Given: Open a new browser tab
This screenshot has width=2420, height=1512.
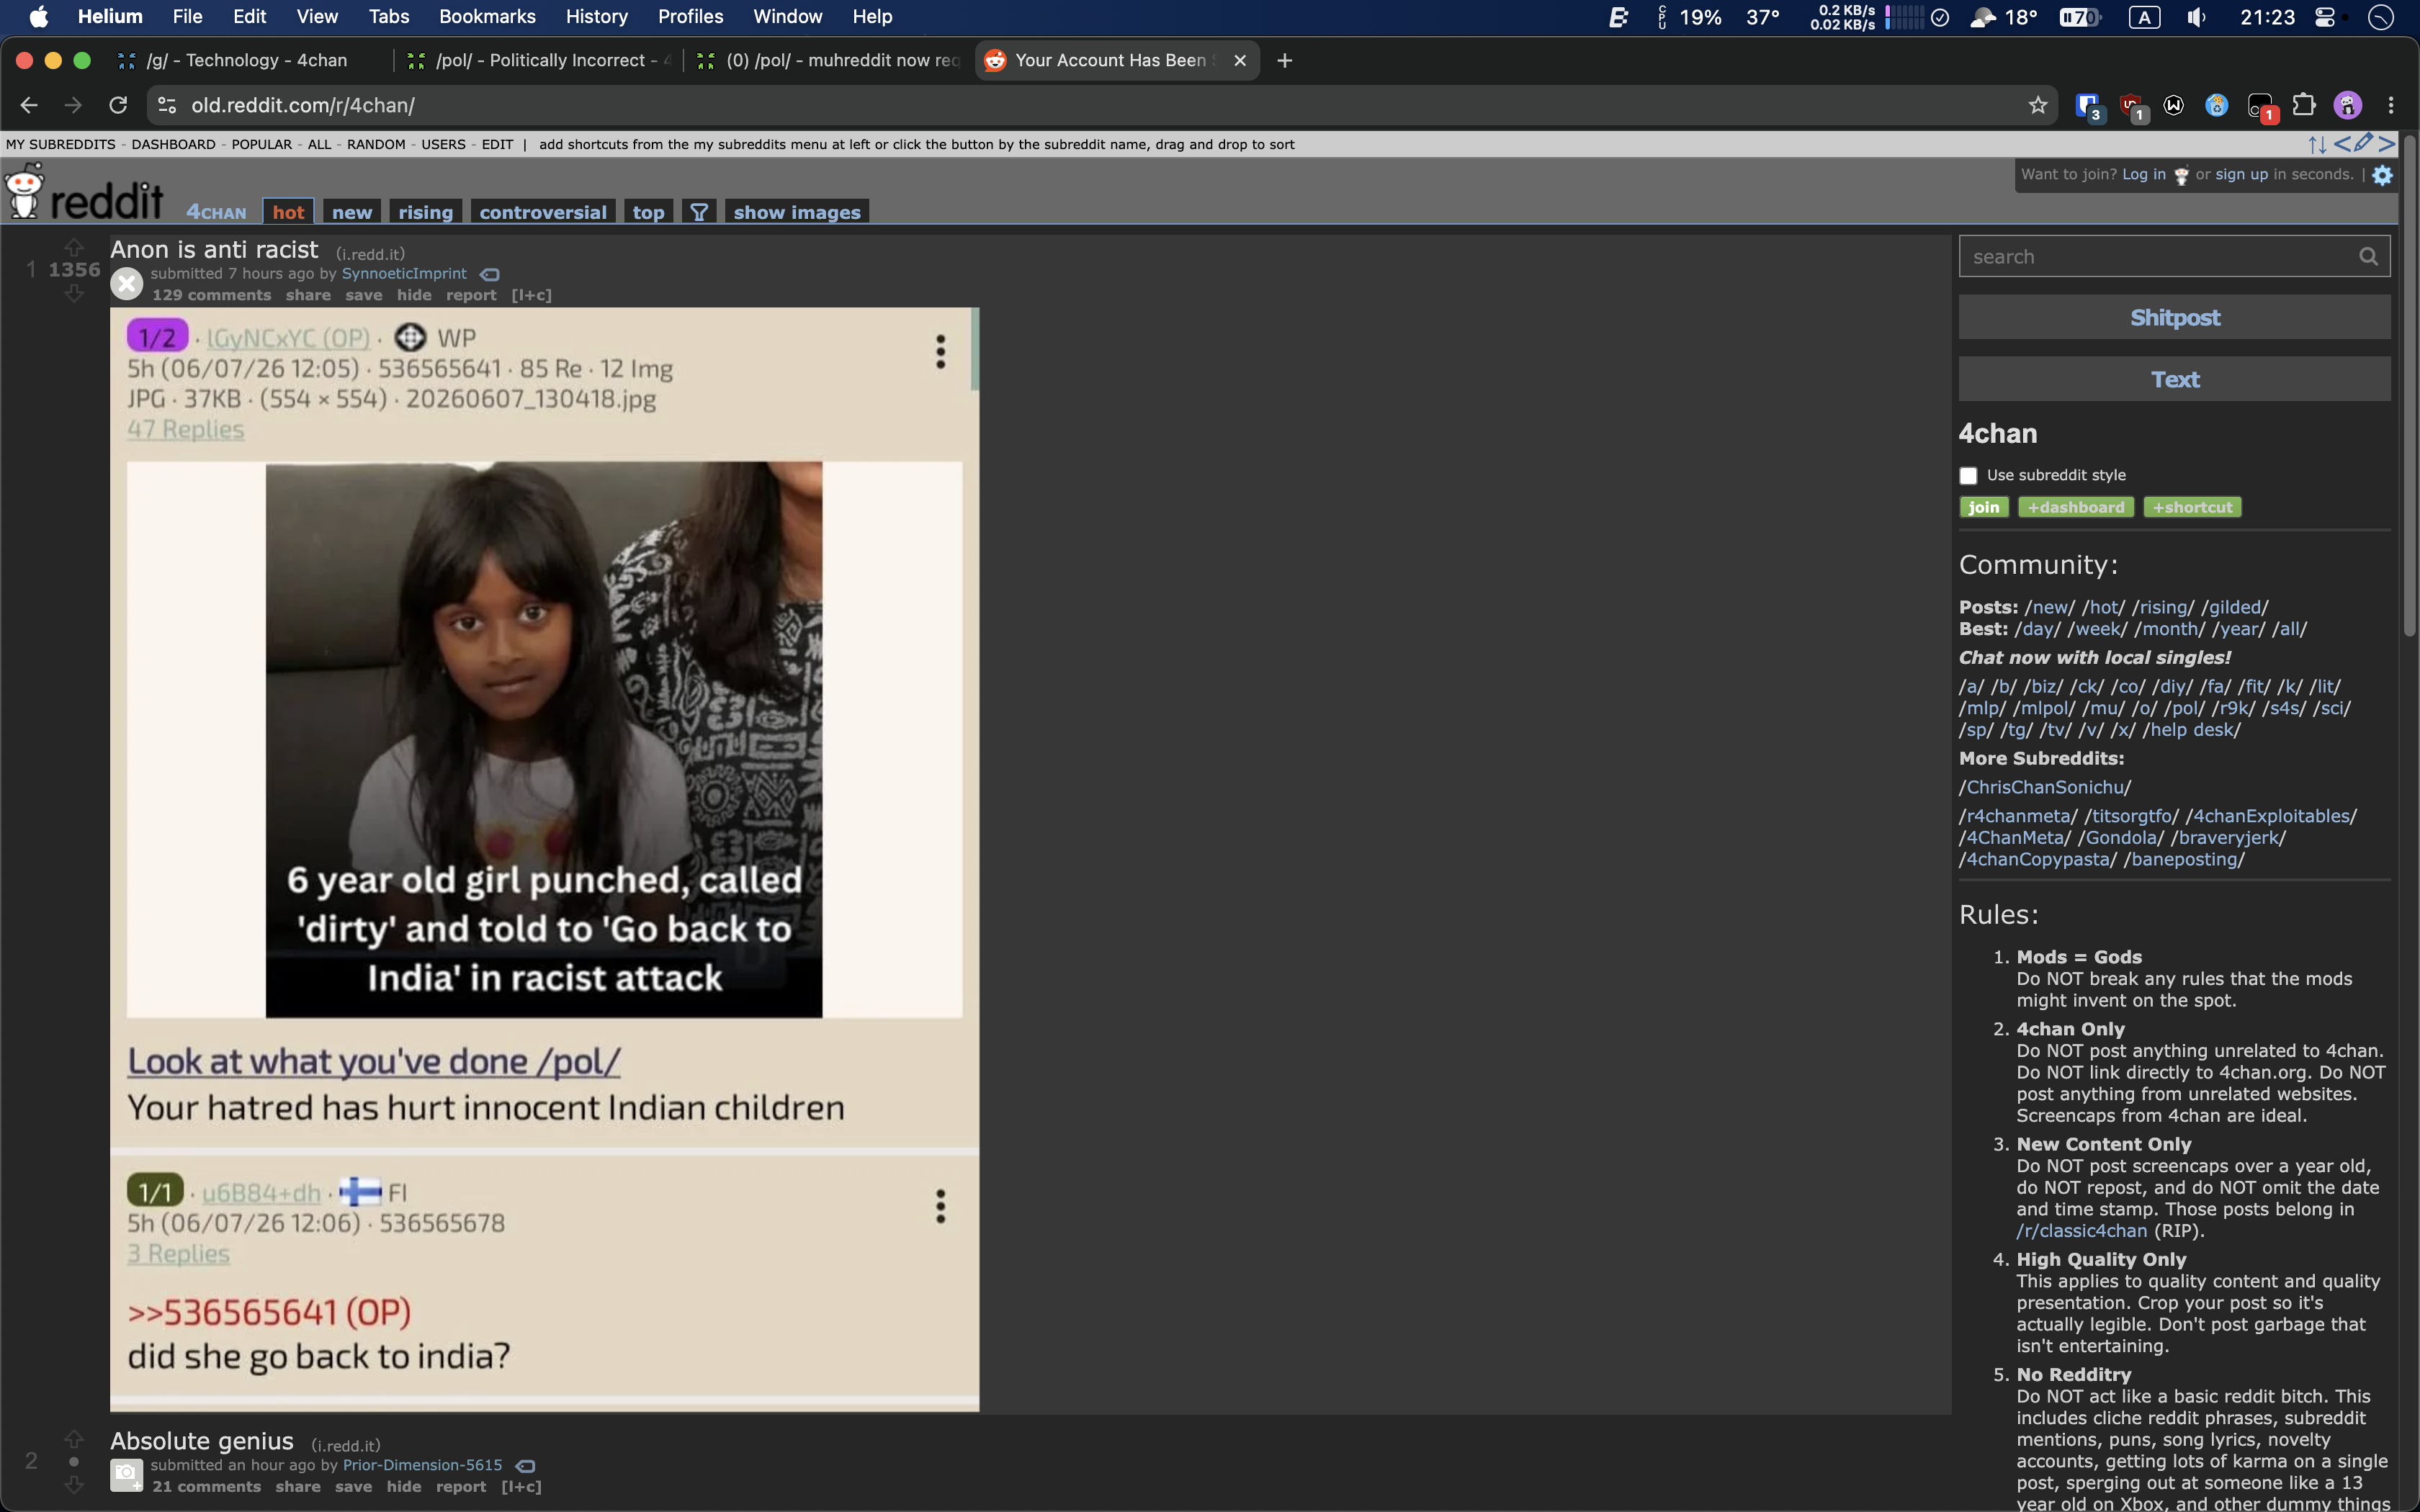Looking at the screenshot, I should 1285,61.
